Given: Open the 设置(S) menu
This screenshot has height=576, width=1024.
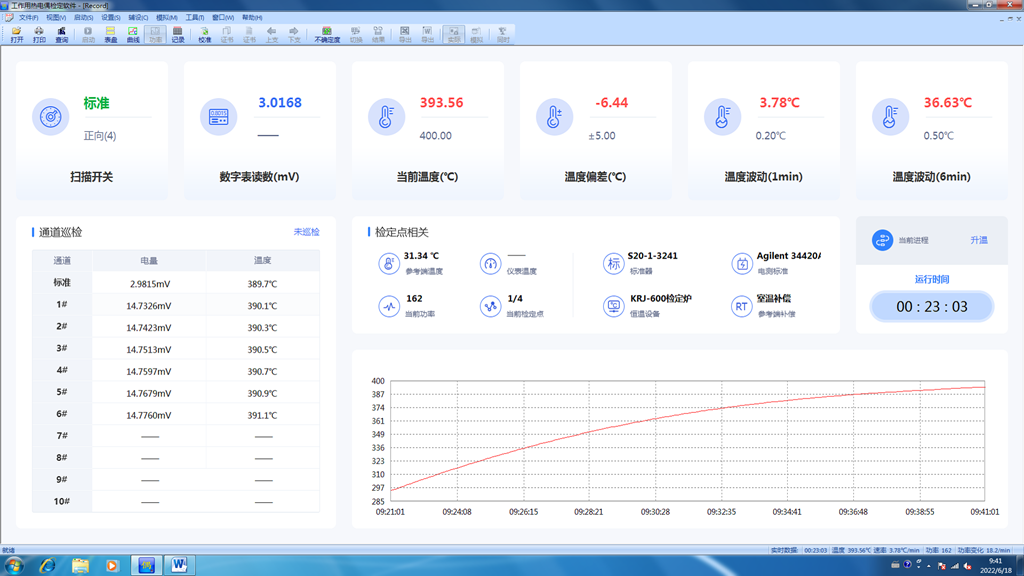Looking at the screenshot, I should (111, 18).
